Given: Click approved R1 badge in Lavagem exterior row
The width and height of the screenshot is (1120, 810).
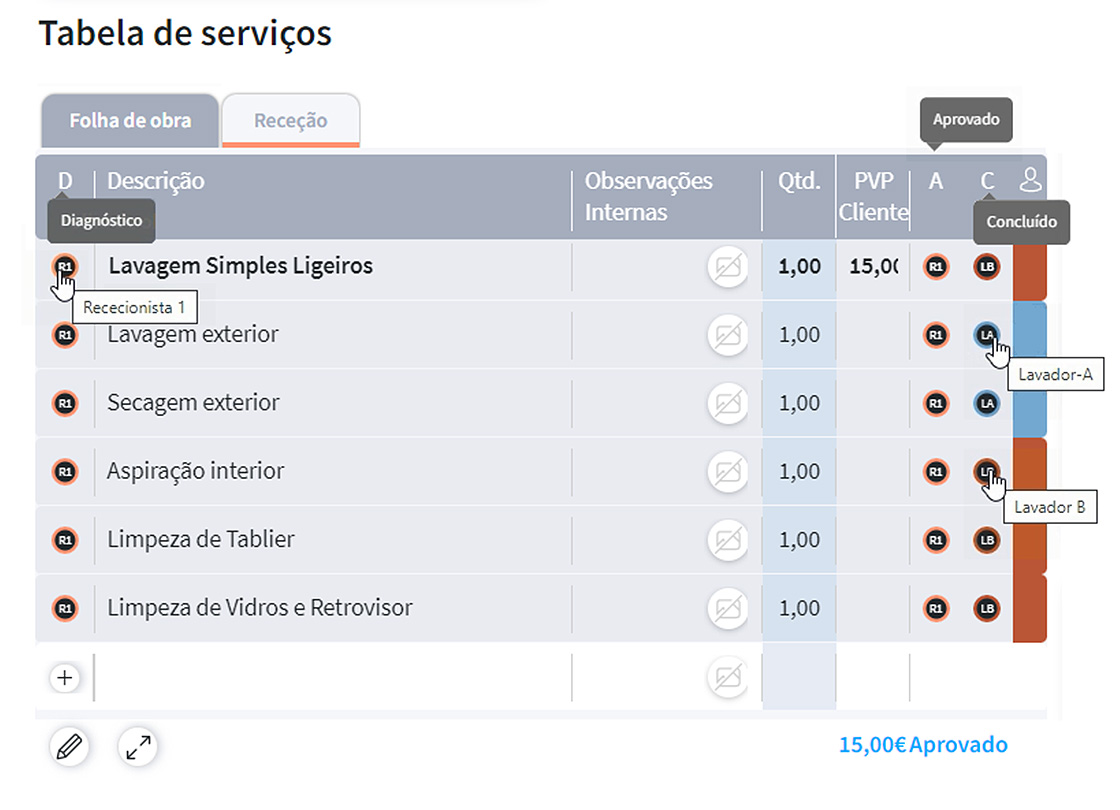Looking at the screenshot, I should [936, 335].
